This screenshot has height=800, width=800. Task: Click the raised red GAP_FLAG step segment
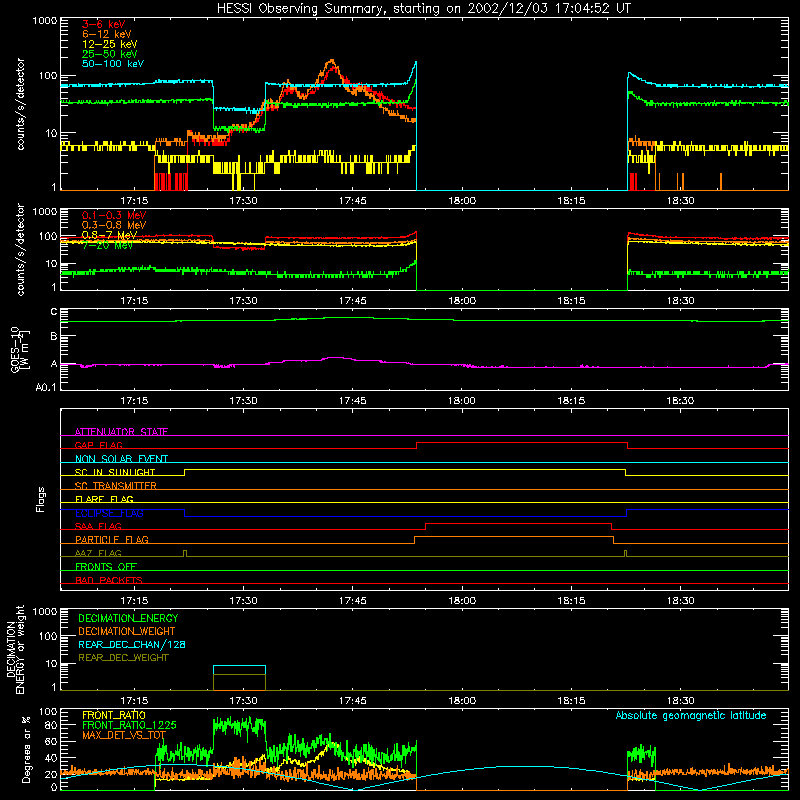pyautogui.click(x=522, y=443)
